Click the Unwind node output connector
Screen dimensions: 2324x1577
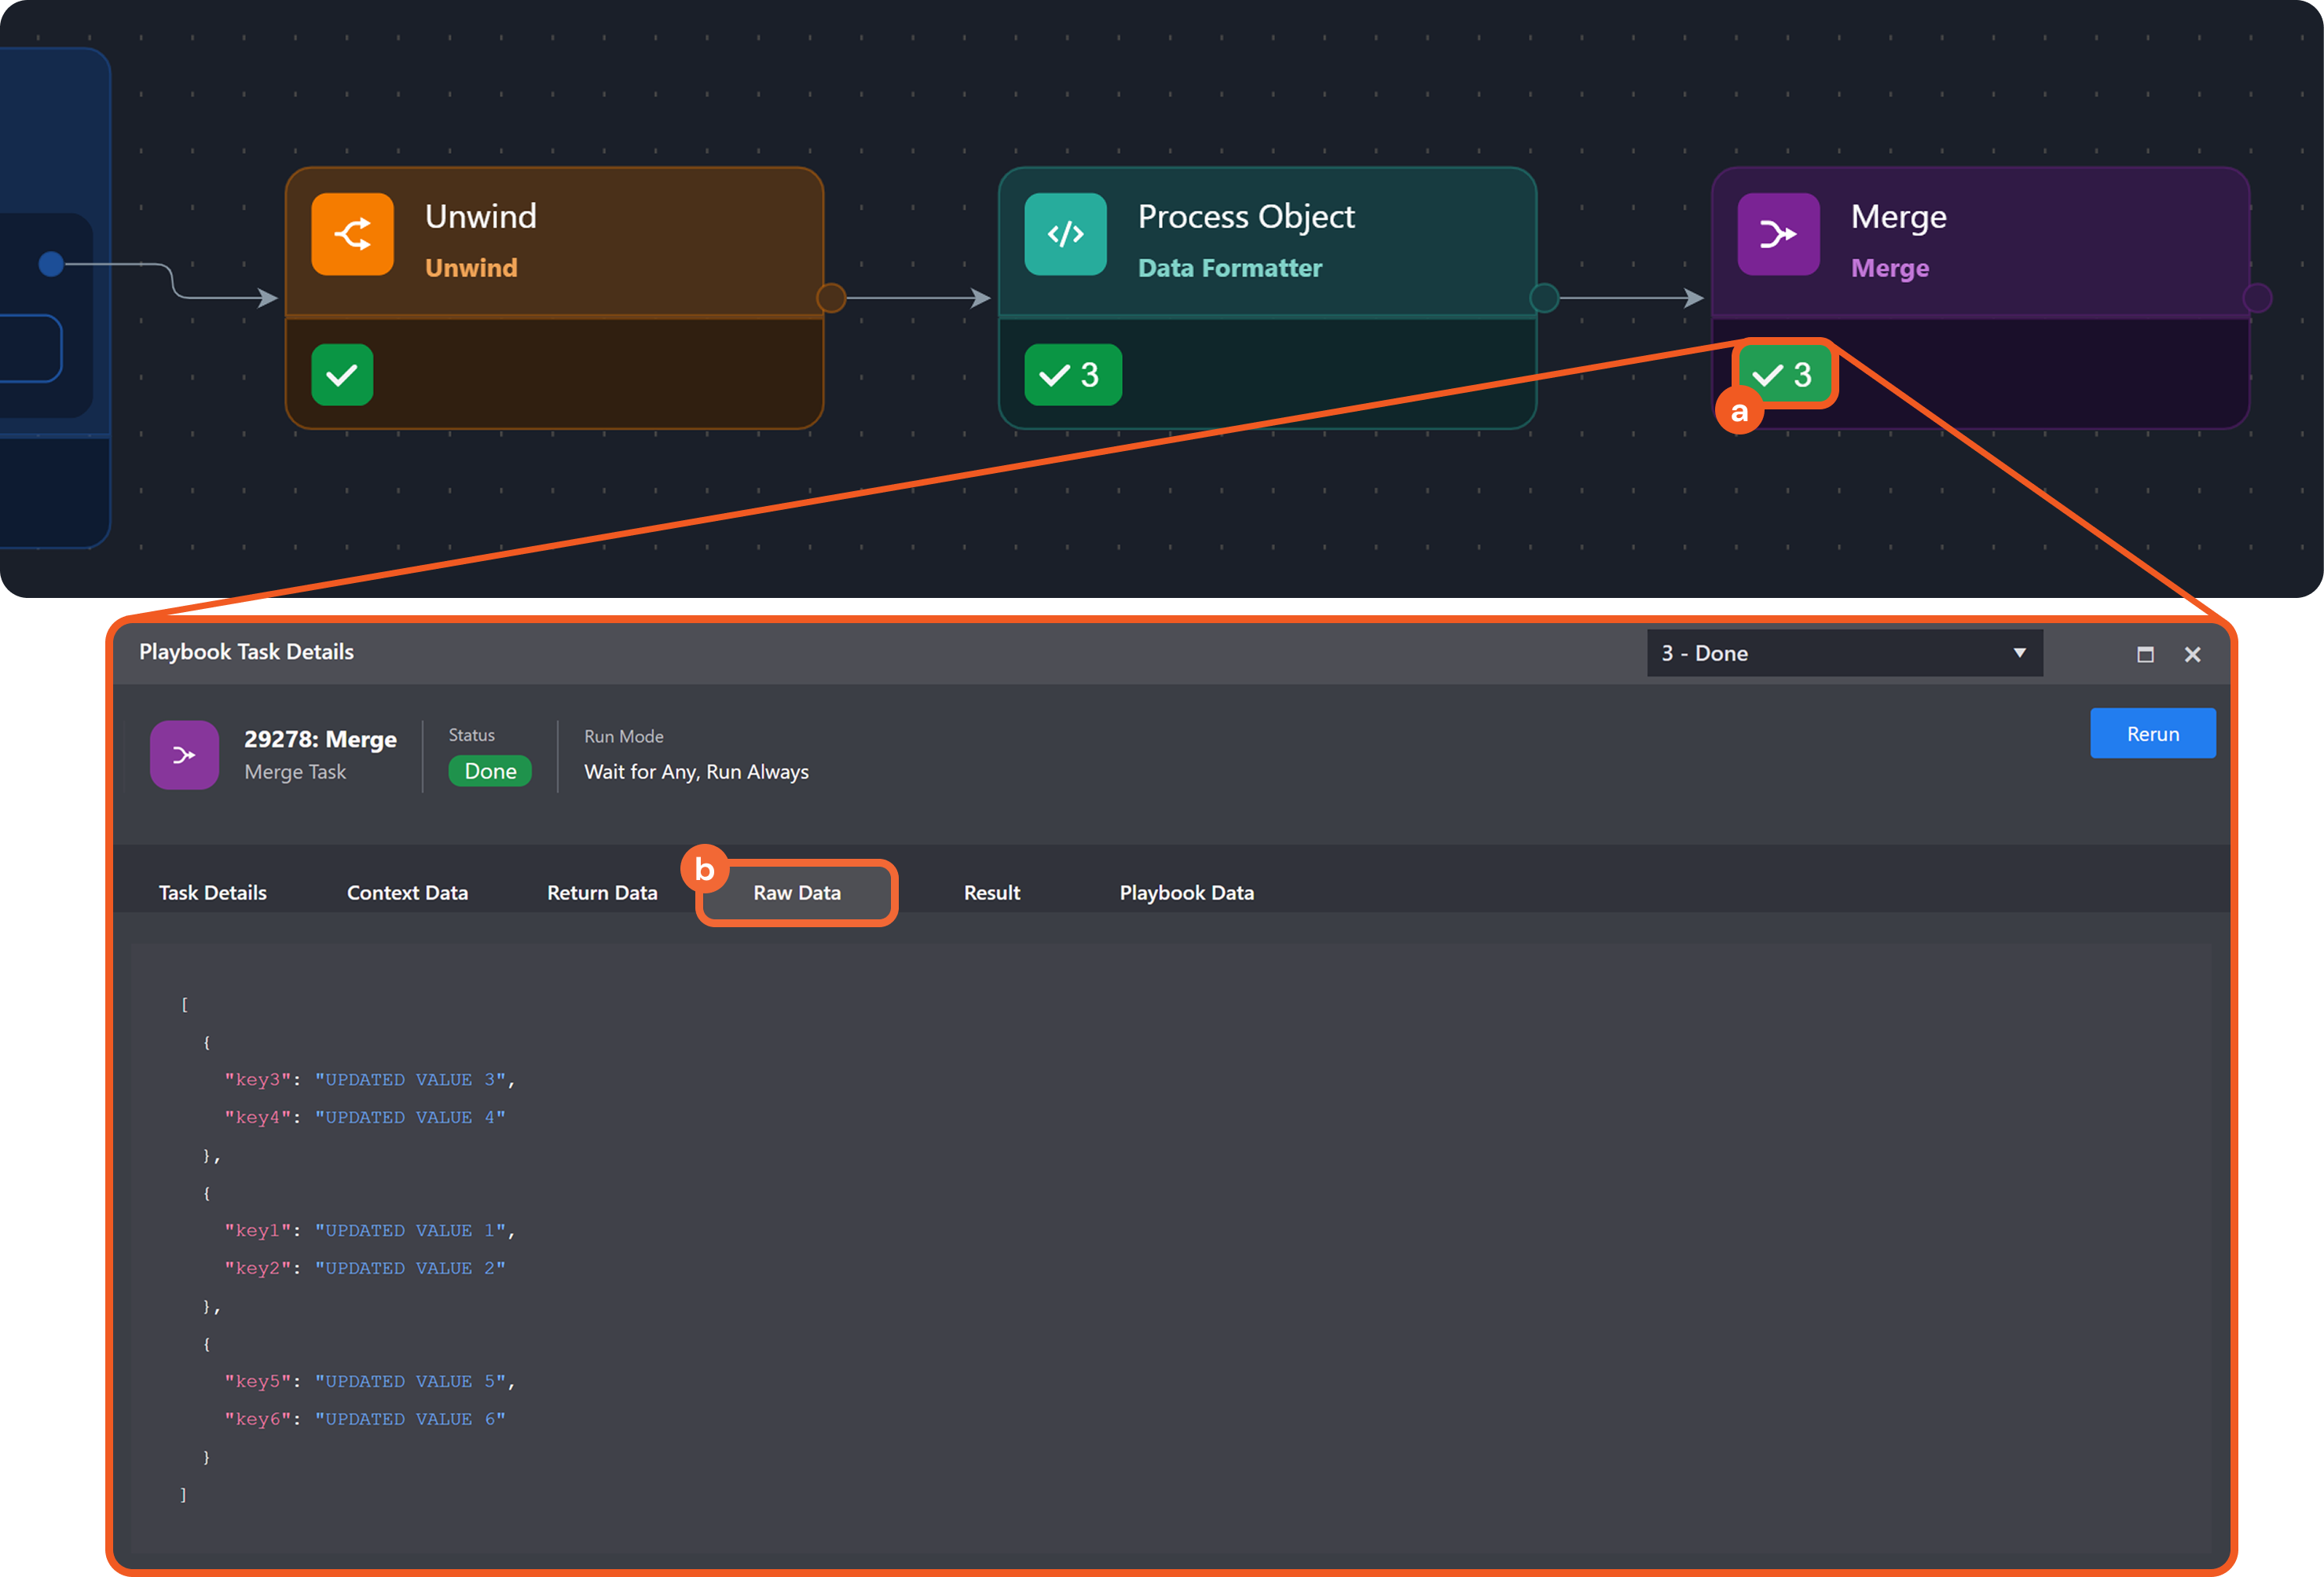pos(831,298)
